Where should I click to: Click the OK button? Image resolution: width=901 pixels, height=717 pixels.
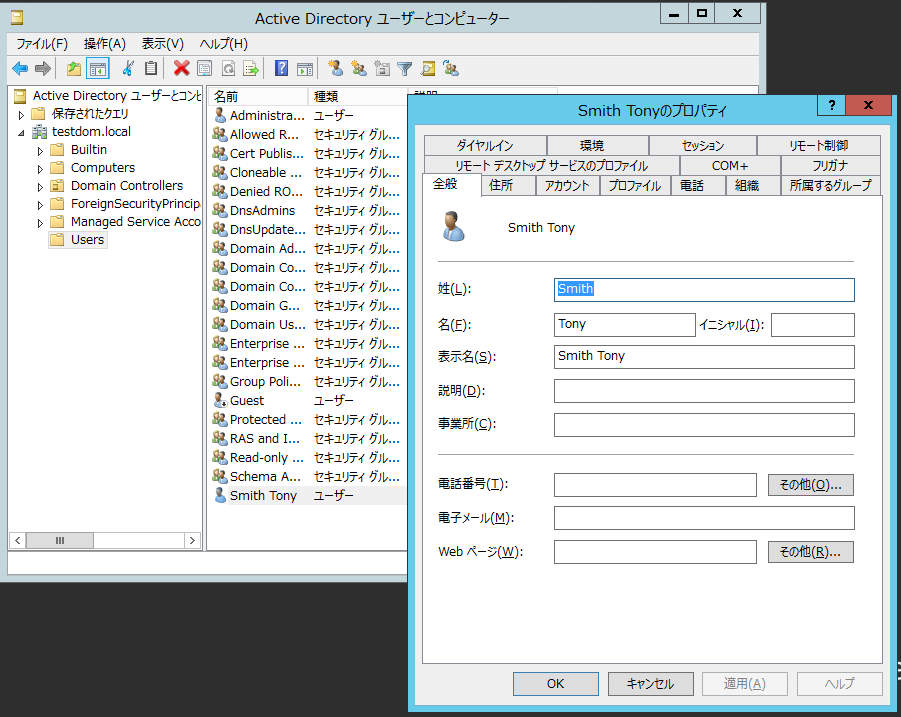coord(556,684)
